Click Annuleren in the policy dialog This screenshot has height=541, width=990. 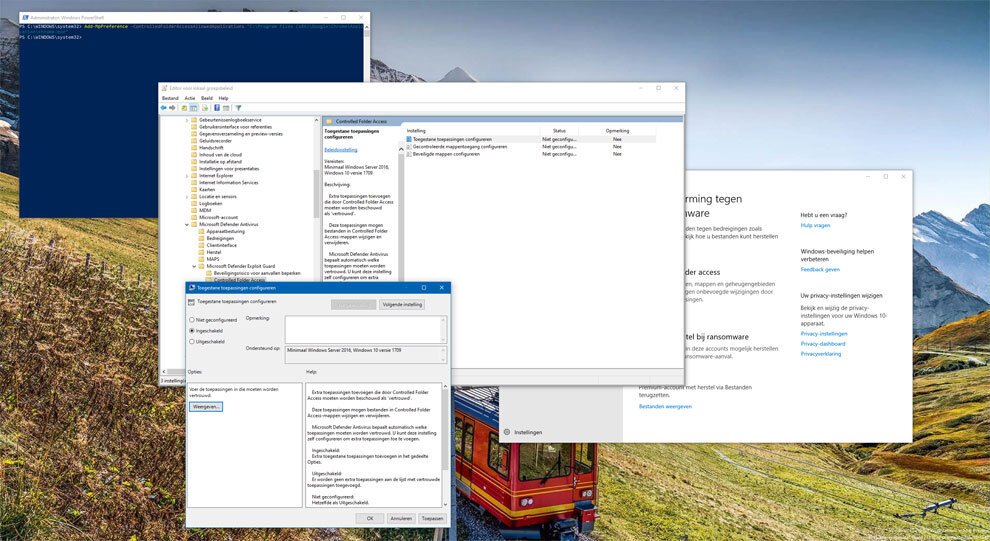[x=401, y=518]
